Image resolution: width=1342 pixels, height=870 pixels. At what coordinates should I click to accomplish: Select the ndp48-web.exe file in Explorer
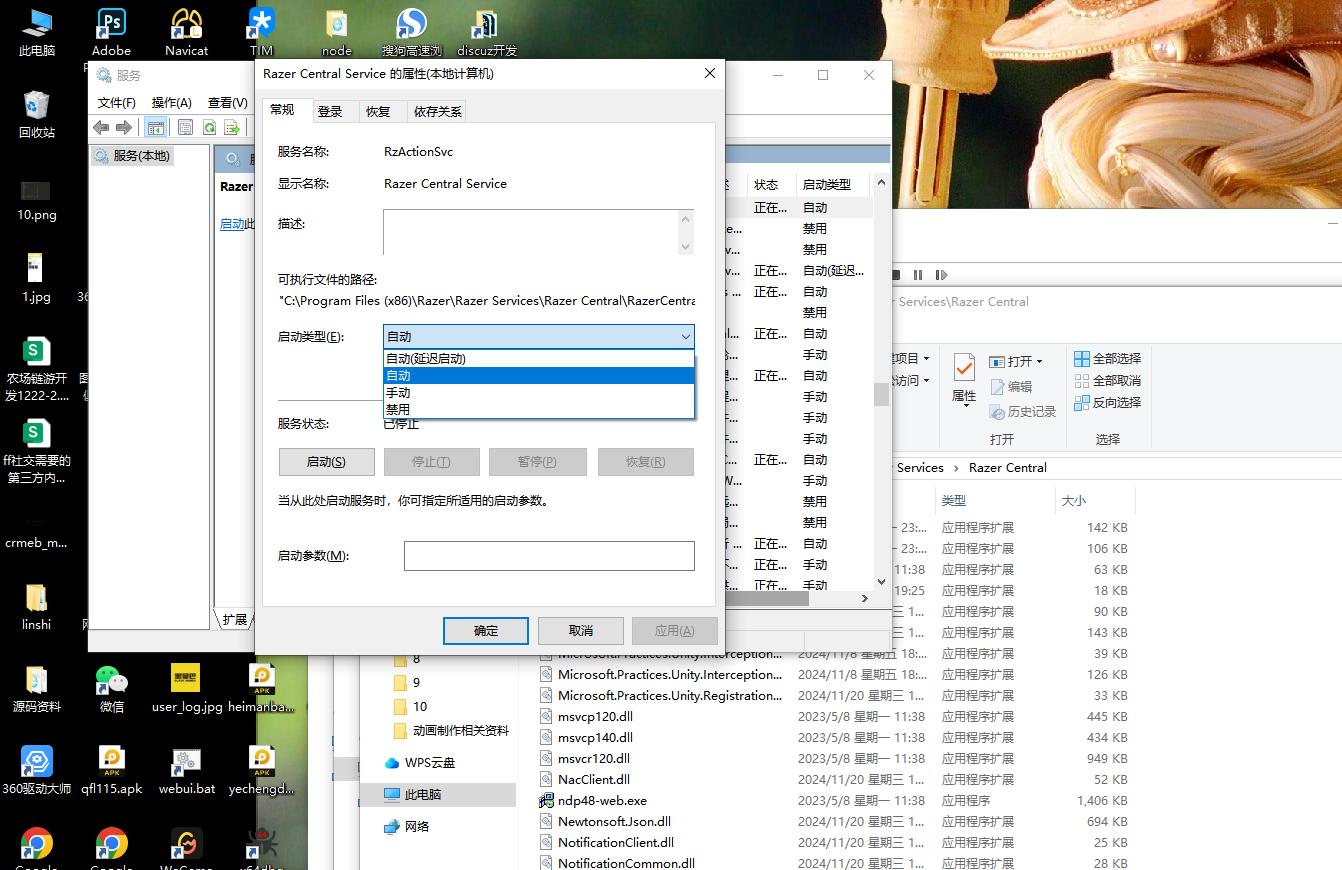pyautogui.click(x=593, y=801)
